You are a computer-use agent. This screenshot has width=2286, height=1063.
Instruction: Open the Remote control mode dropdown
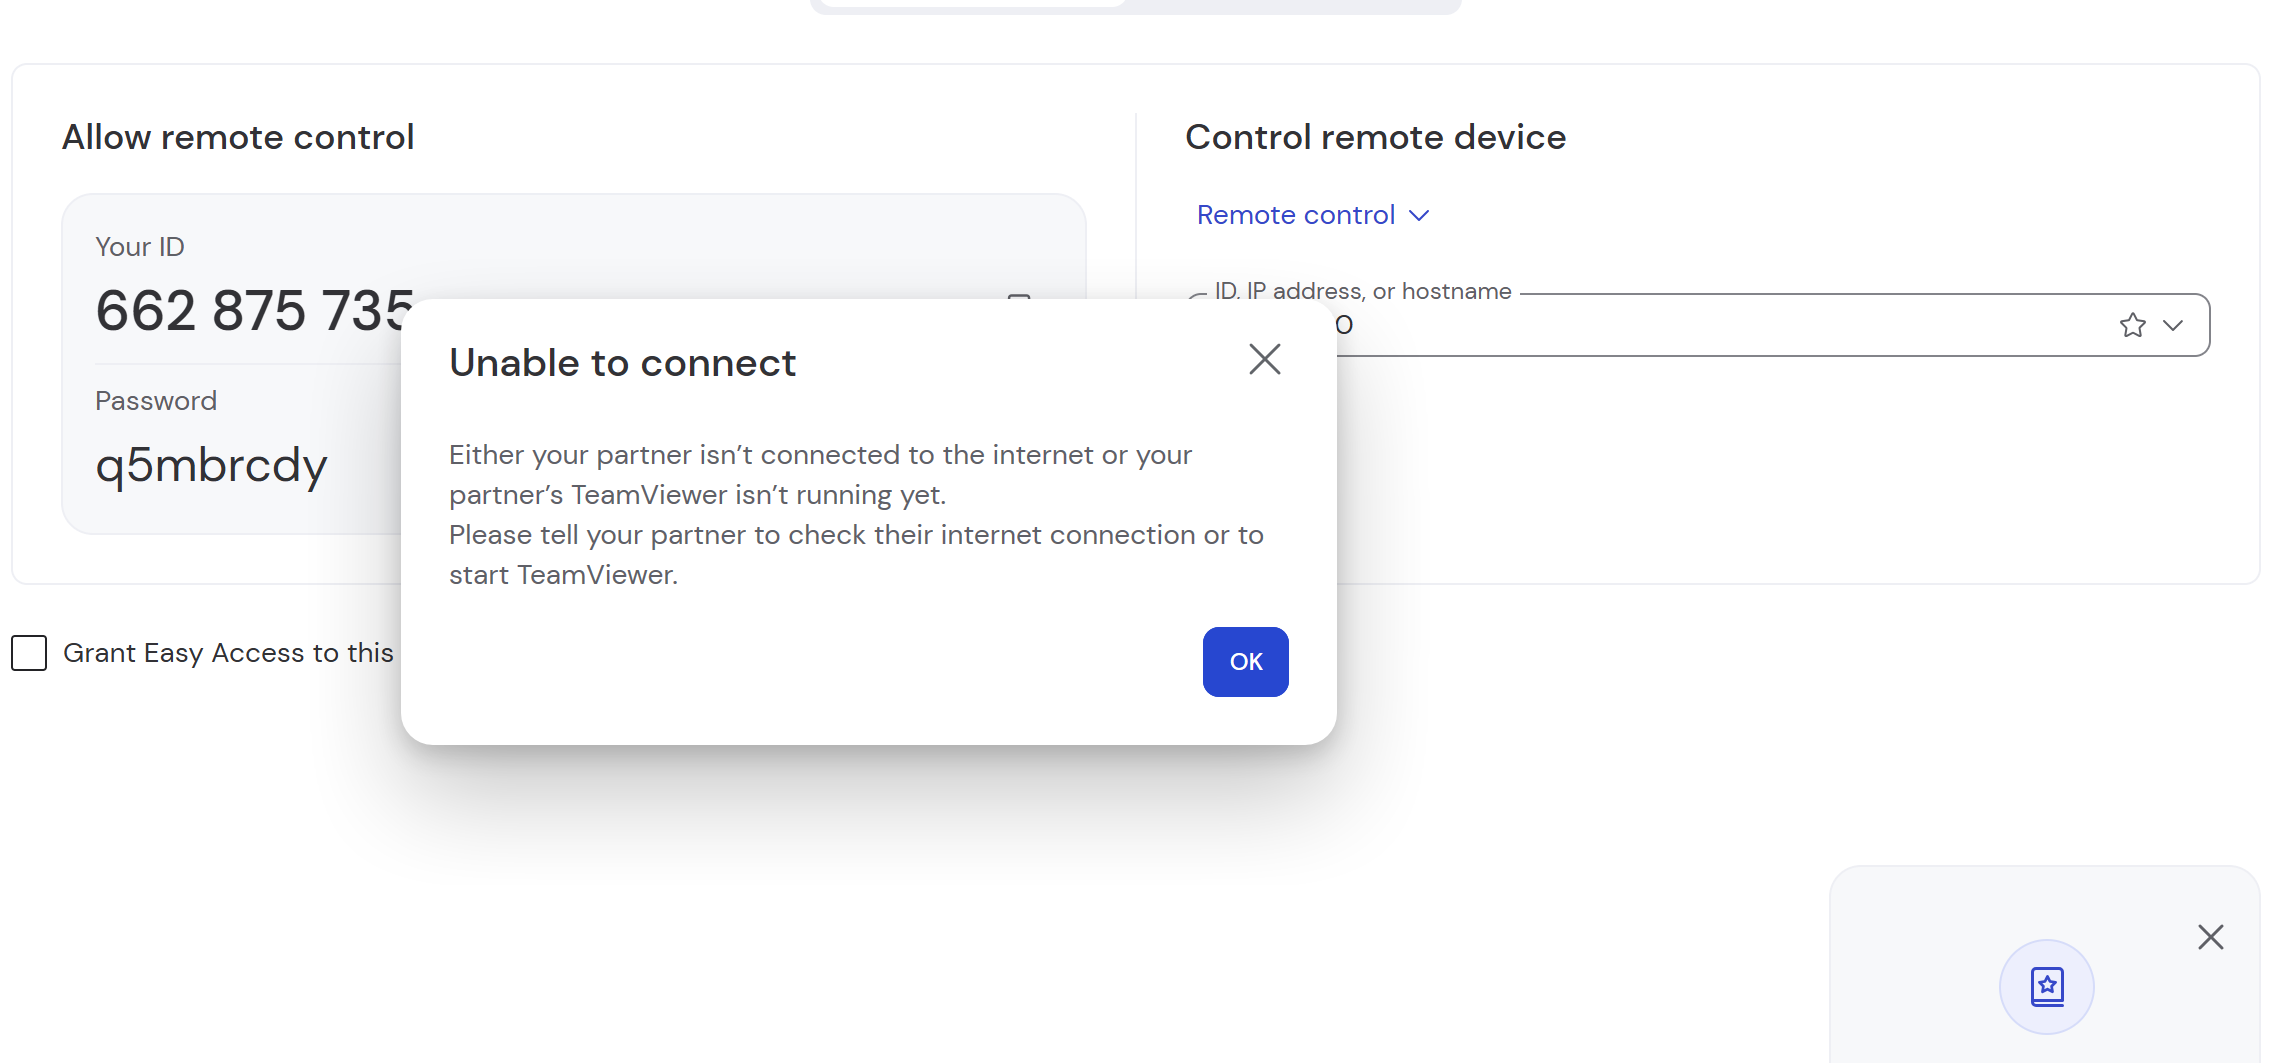click(x=1313, y=215)
